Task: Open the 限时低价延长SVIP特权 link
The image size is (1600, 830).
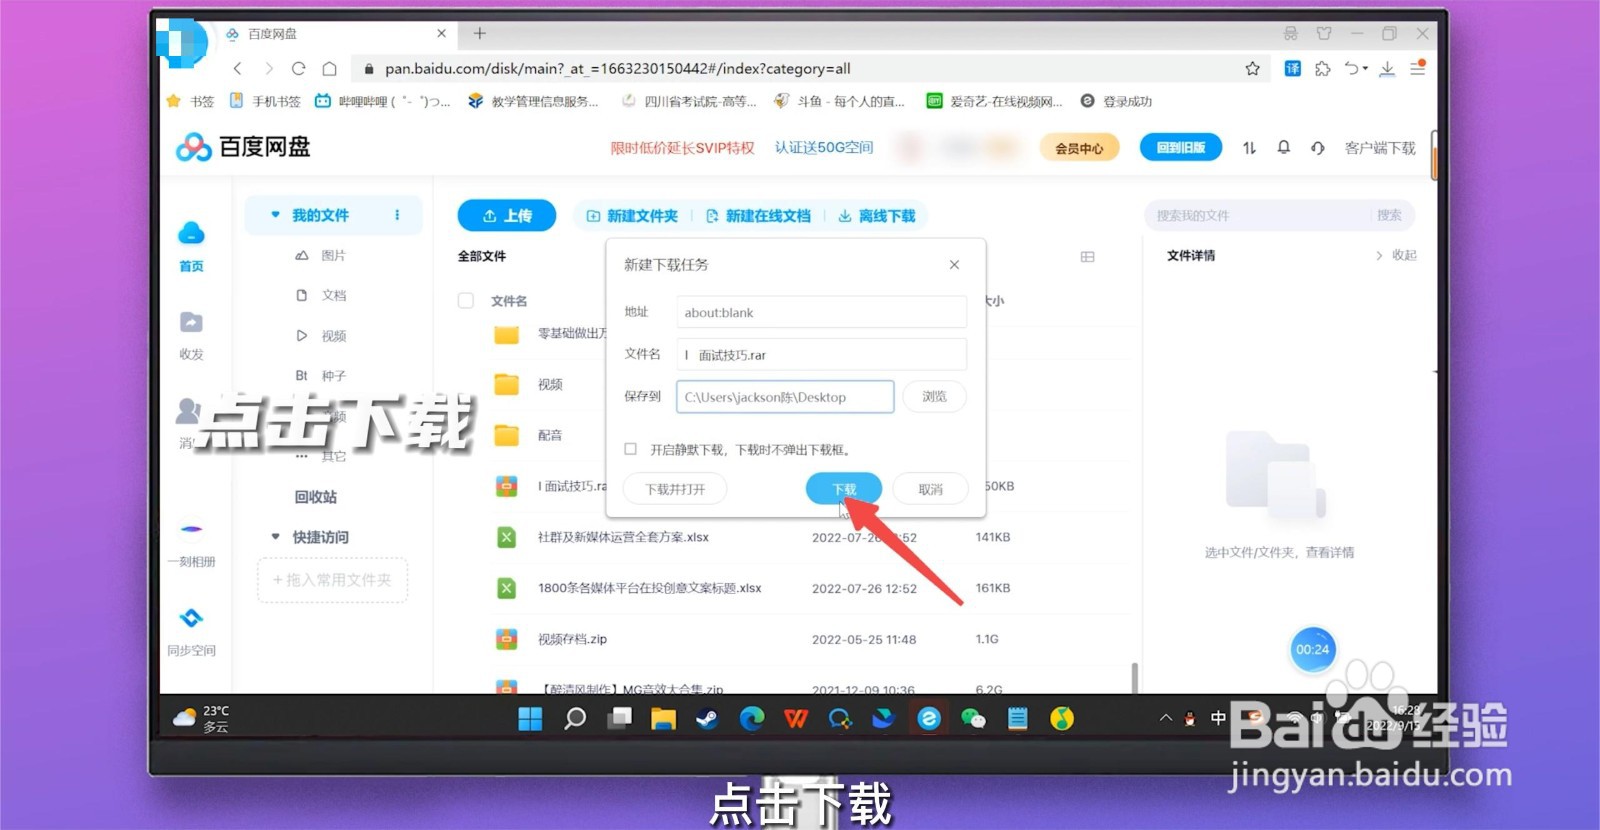Action: tap(682, 148)
